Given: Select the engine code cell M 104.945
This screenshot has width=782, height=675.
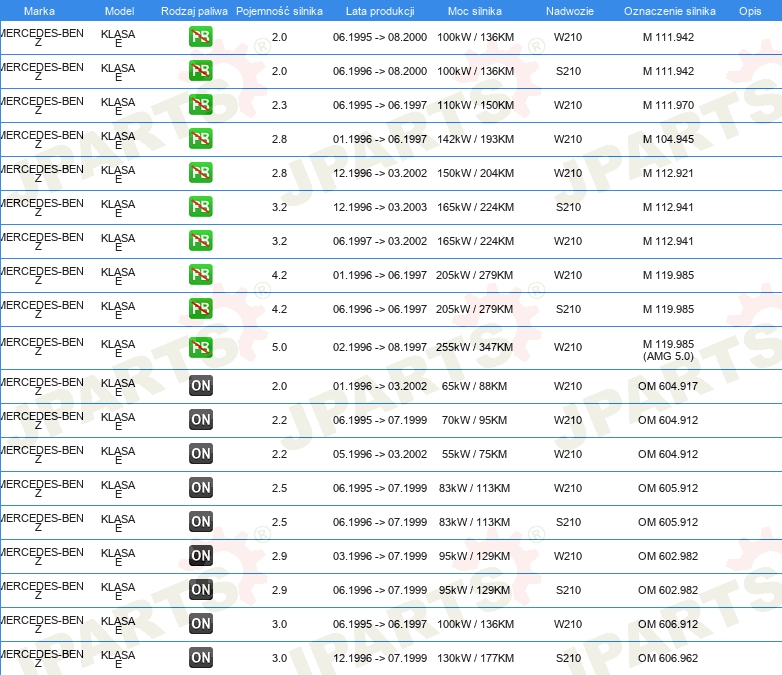Looking at the screenshot, I should pyautogui.click(x=668, y=139).
